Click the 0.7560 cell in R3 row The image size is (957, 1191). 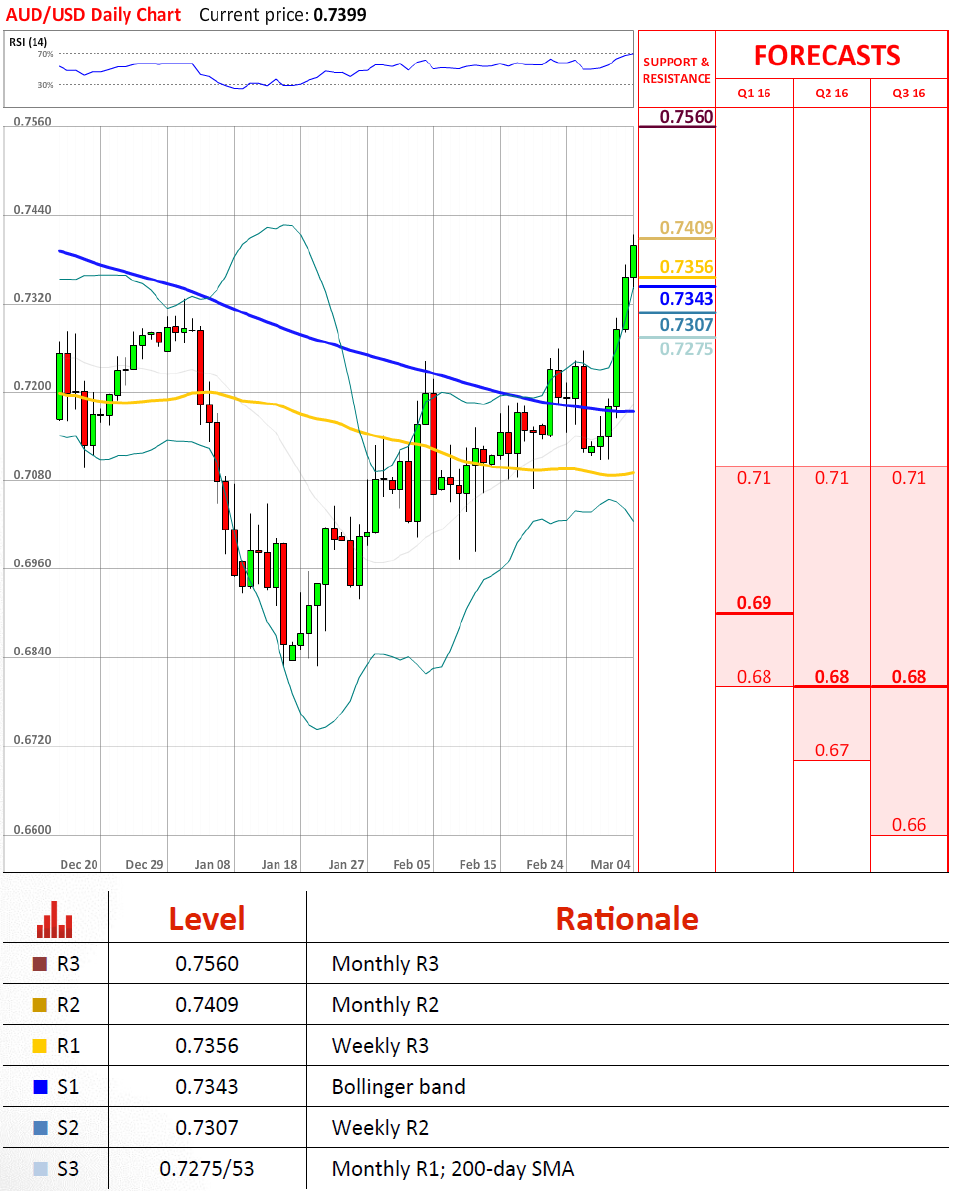(x=207, y=964)
